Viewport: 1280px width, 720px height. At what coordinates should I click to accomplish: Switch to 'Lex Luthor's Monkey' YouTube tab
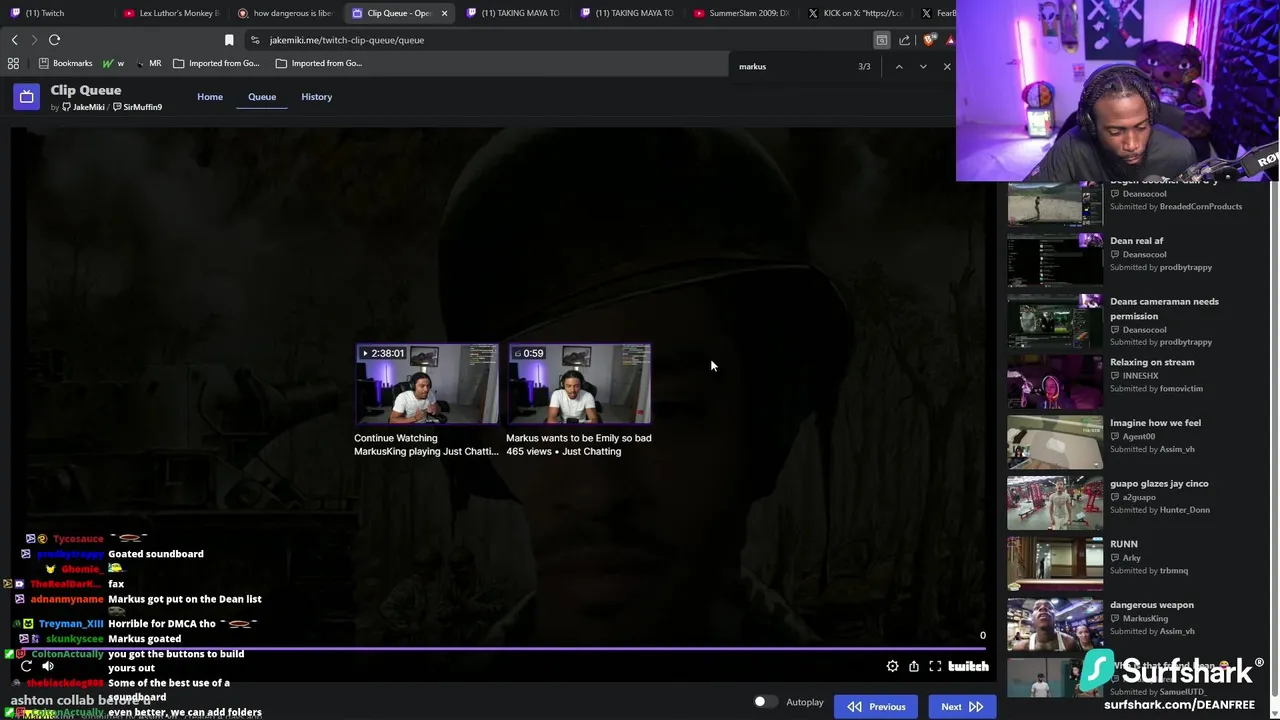click(x=170, y=13)
